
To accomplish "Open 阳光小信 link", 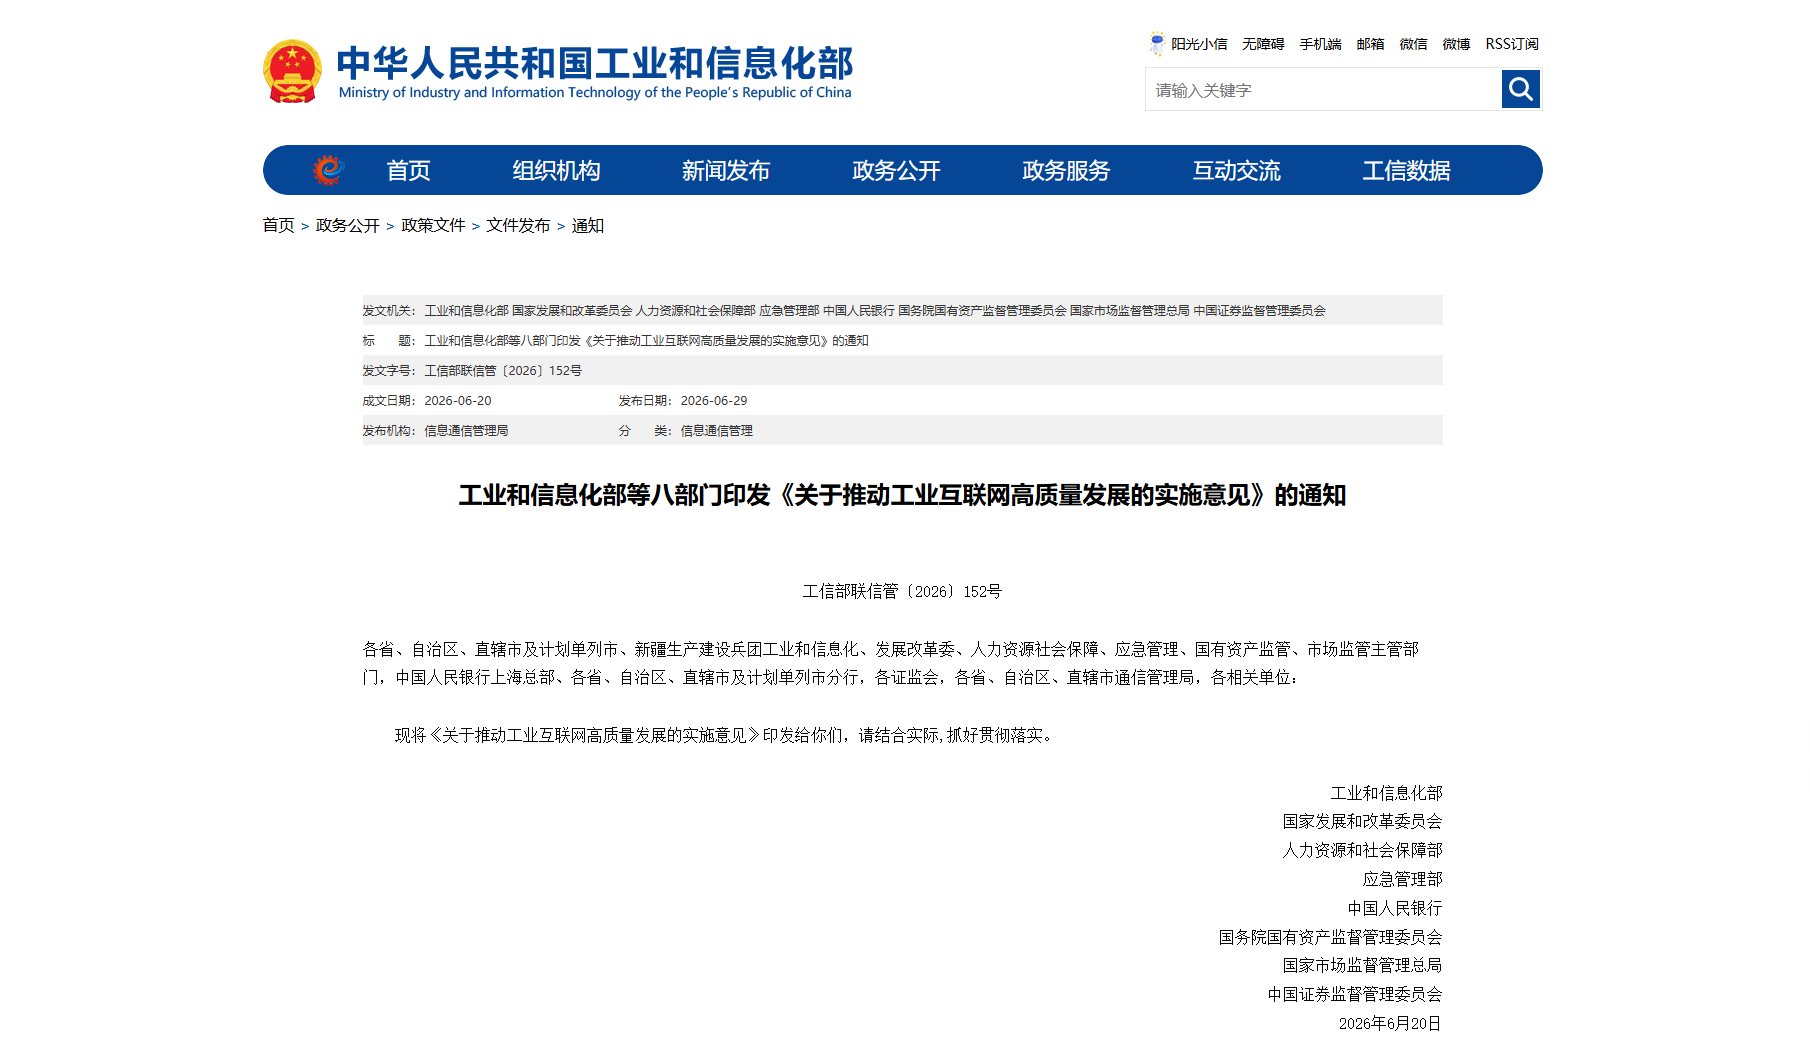I will (1199, 44).
